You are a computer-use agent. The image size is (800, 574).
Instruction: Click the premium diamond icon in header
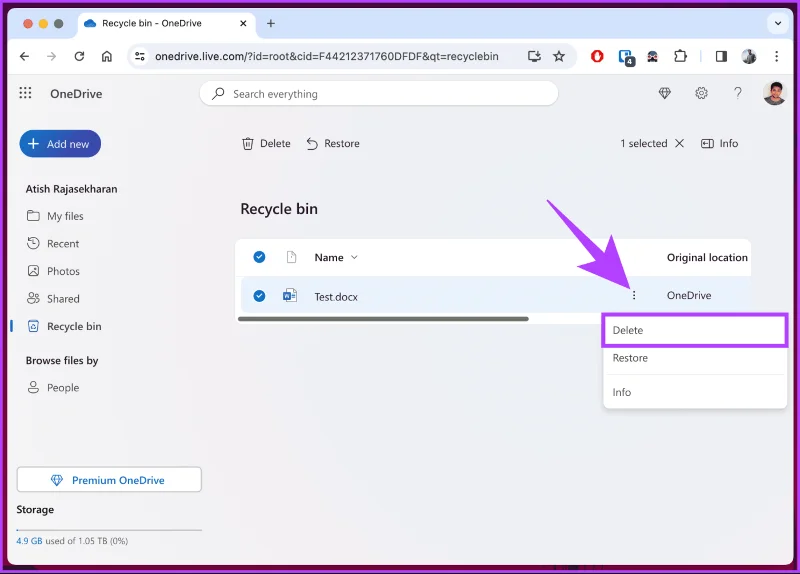[664, 93]
